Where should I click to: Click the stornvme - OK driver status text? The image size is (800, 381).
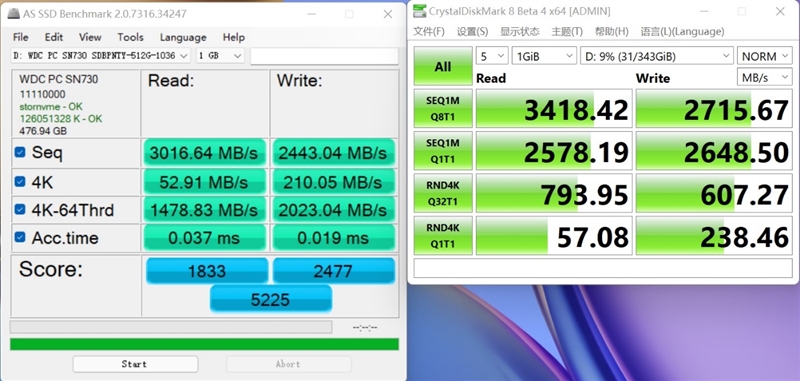click(51, 107)
